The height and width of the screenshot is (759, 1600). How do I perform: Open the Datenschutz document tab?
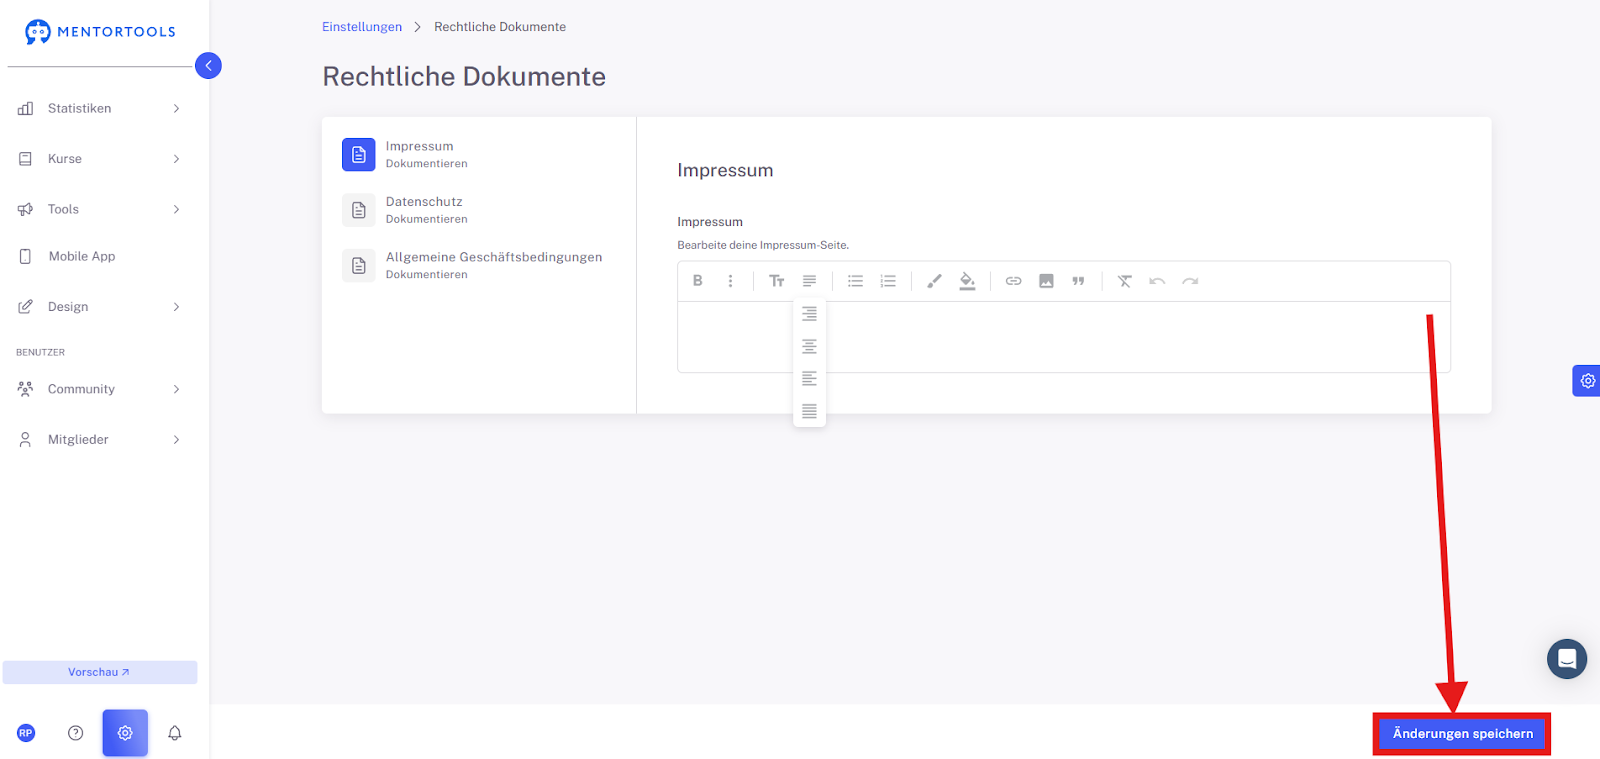click(479, 210)
